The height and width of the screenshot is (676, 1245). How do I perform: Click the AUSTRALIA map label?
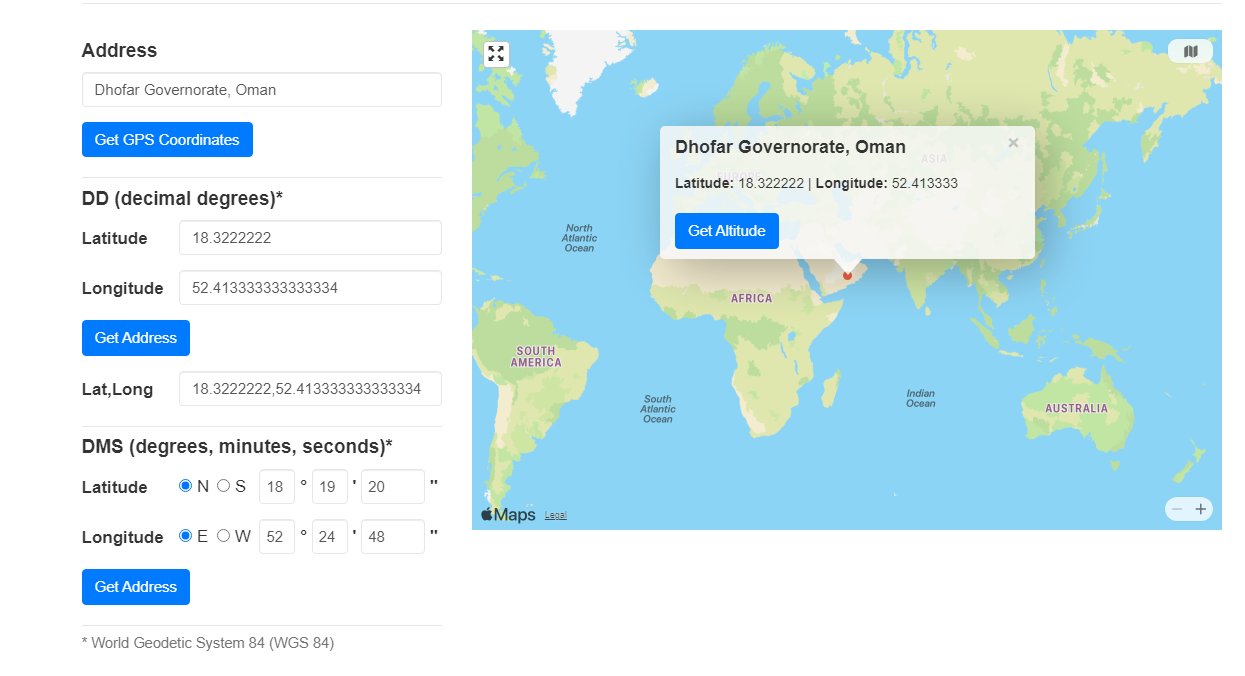click(1076, 408)
